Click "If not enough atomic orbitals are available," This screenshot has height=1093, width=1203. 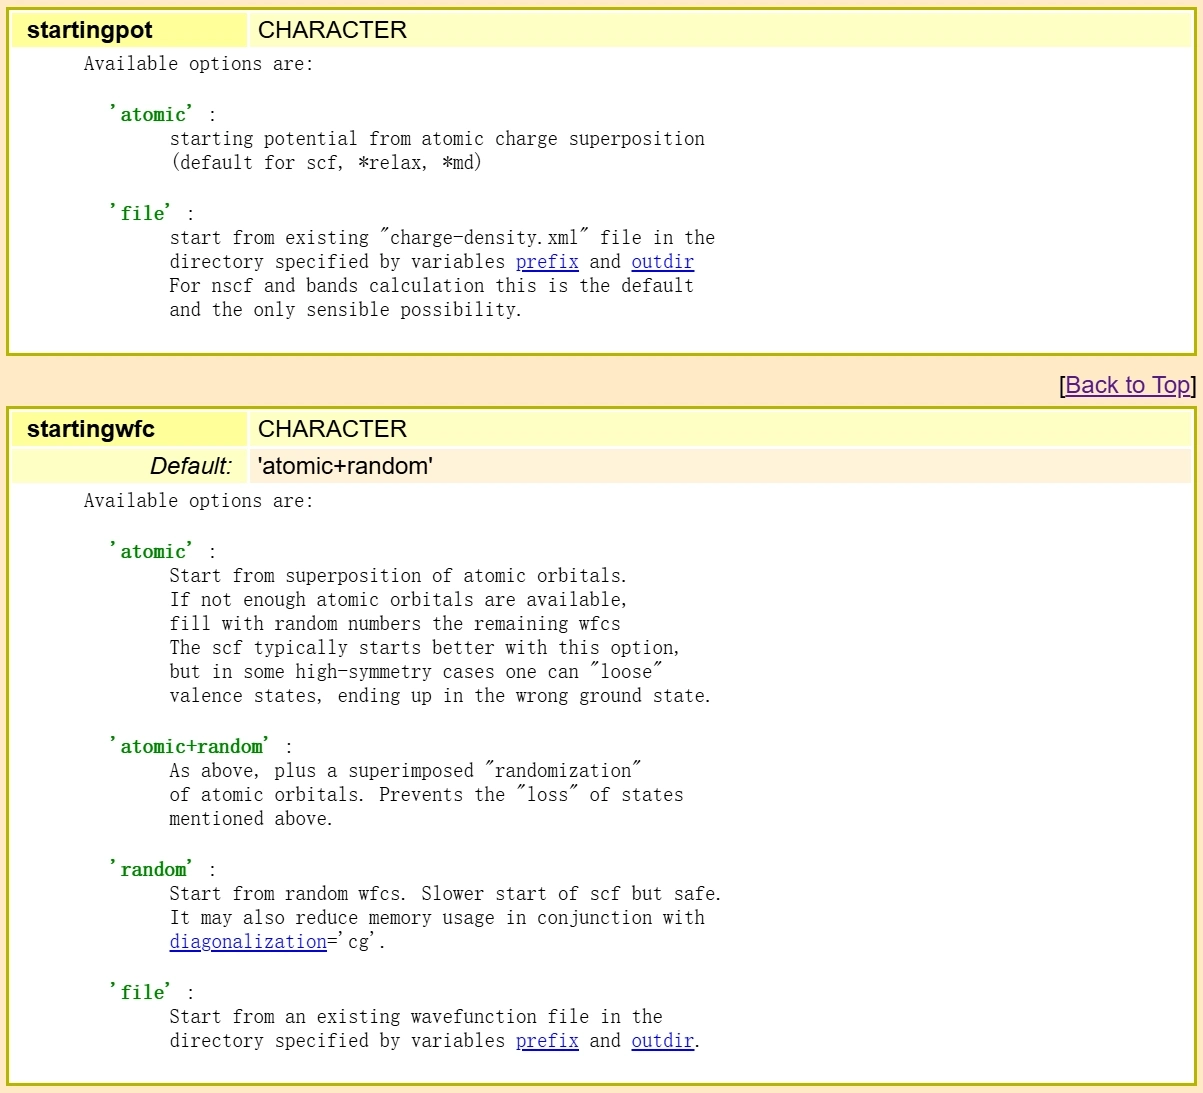398,600
